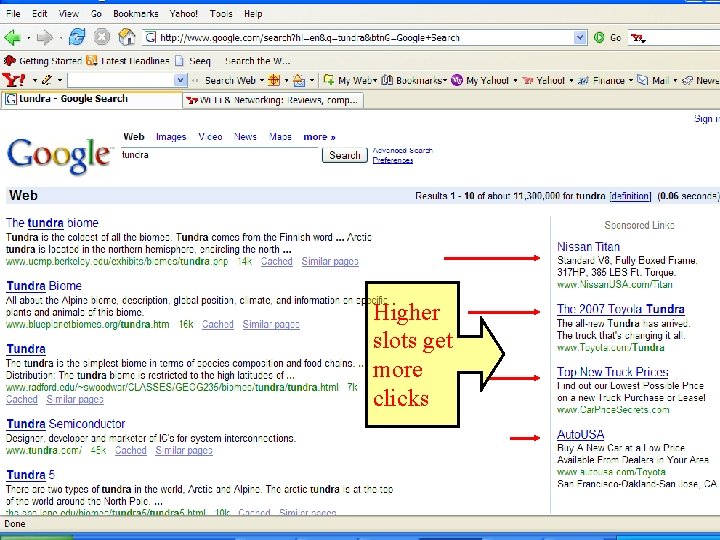The image size is (720, 540).
Task: Expand the My Yahoo! dropdown arrow
Action: coord(515,80)
